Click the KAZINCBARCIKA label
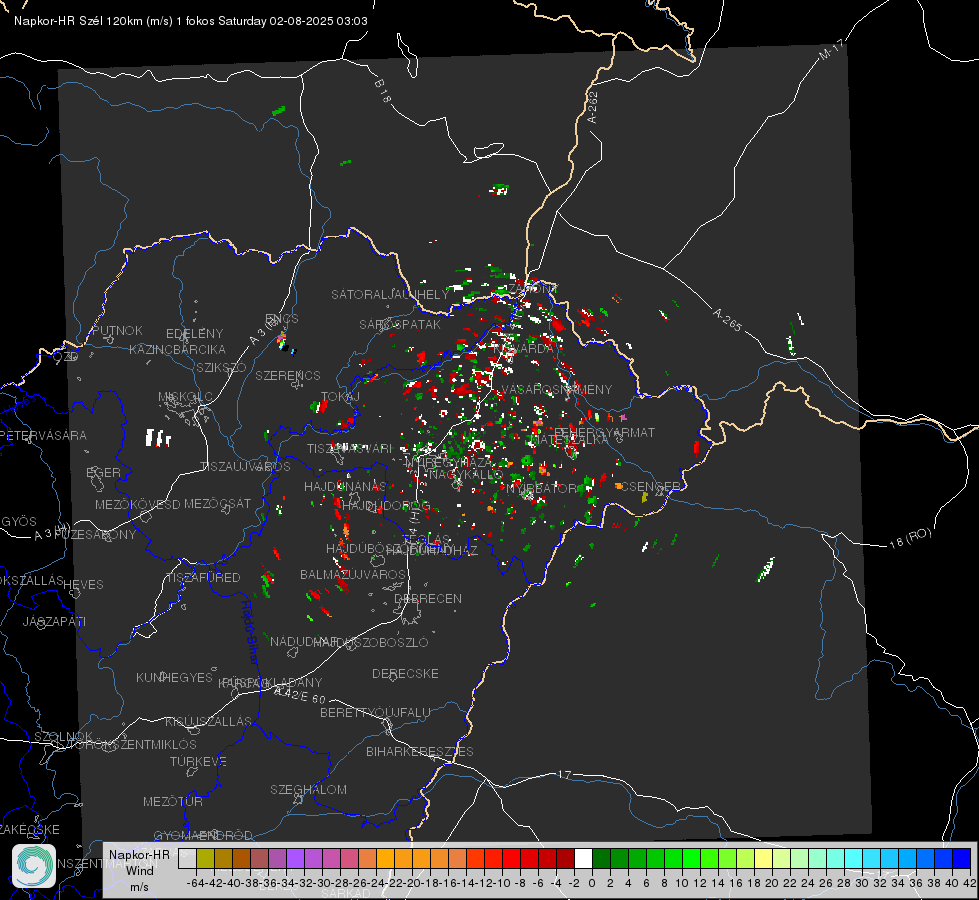Viewport: 979px width, 900px height. 177,349
